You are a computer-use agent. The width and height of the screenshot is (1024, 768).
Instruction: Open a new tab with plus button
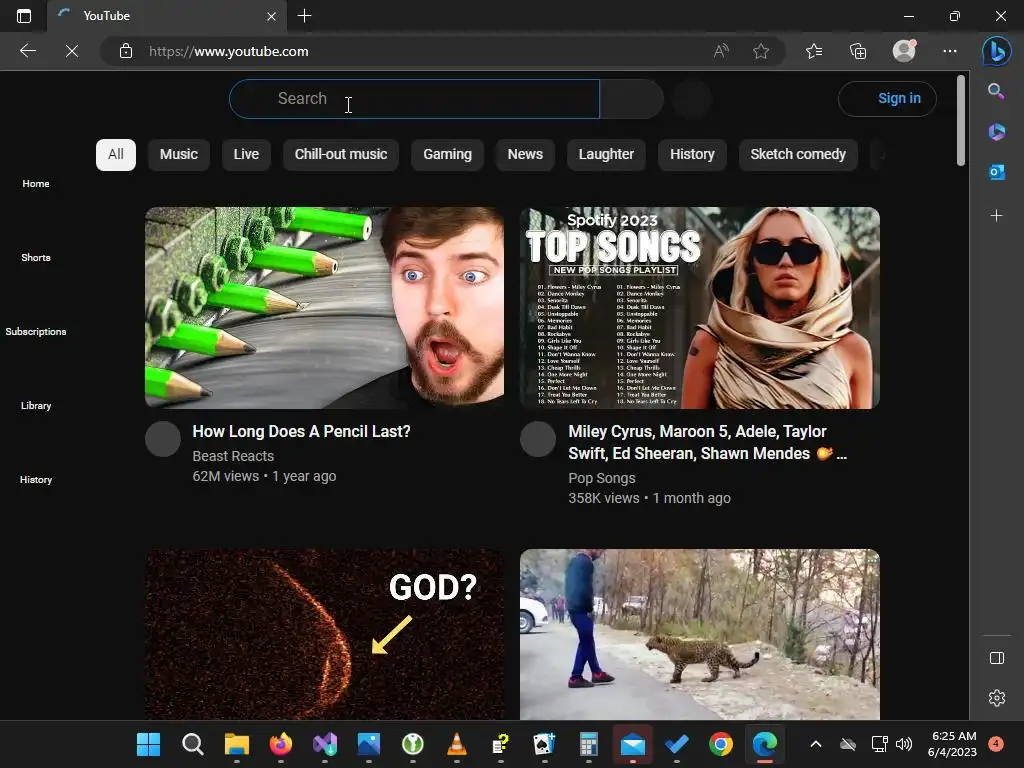click(x=304, y=16)
